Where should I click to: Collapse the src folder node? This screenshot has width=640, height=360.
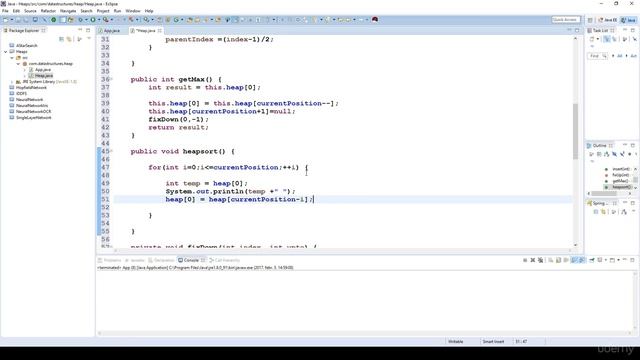tap(12, 58)
